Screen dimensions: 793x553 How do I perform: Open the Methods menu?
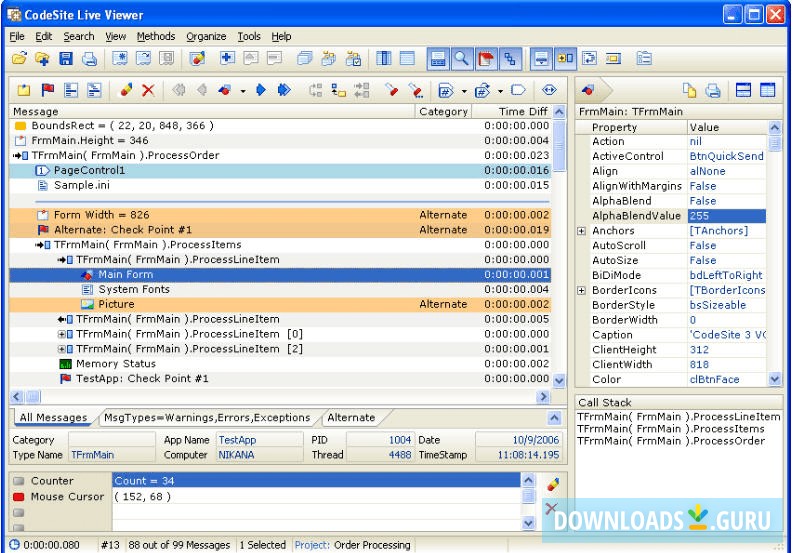[x=155, y=36]
